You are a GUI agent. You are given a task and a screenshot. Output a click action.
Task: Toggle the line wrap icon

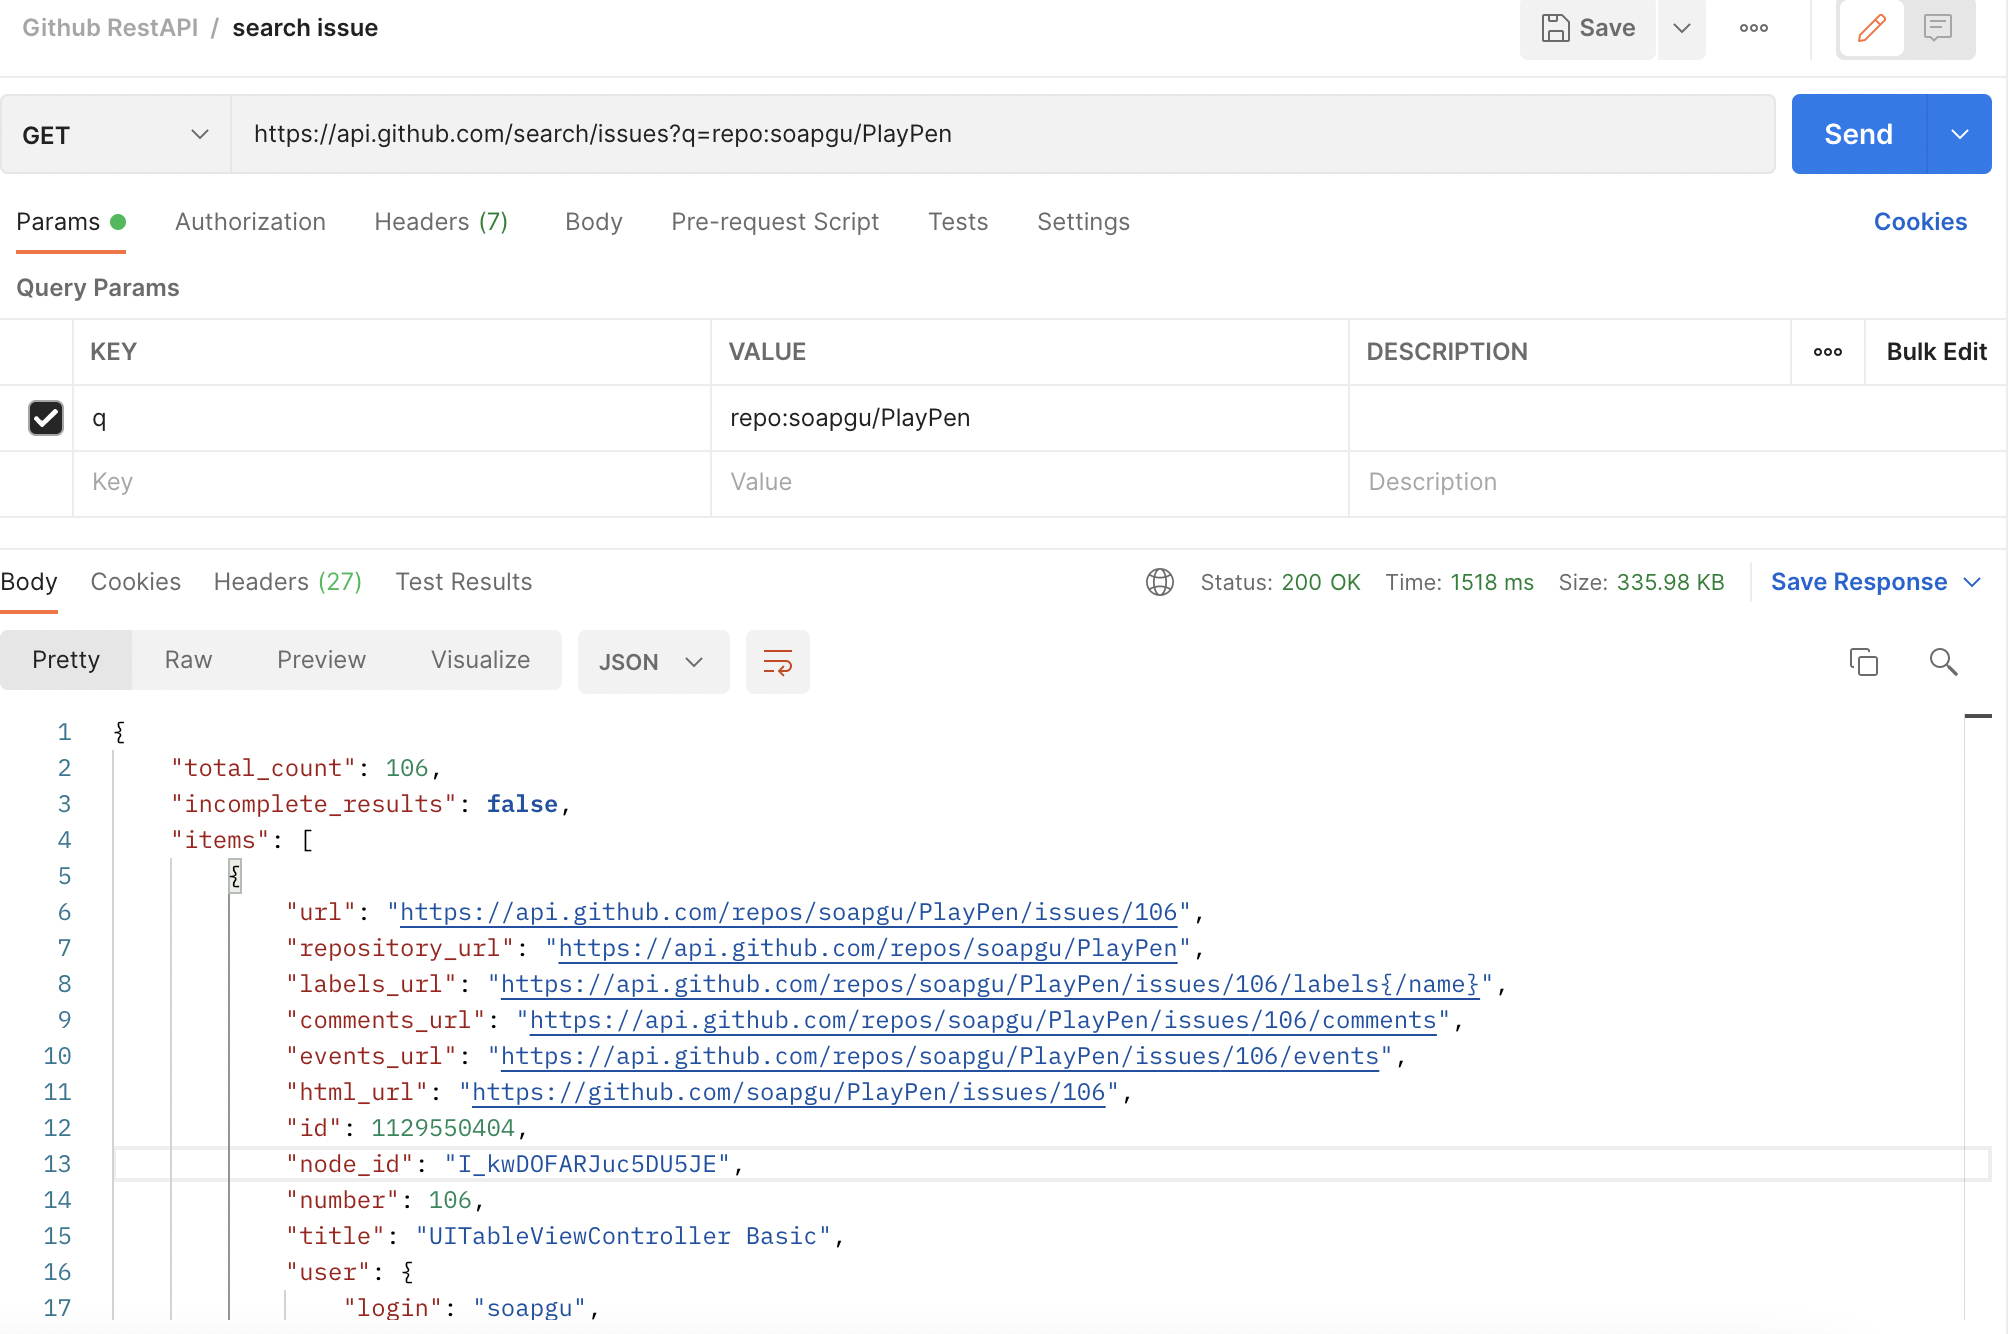point(778,662)
